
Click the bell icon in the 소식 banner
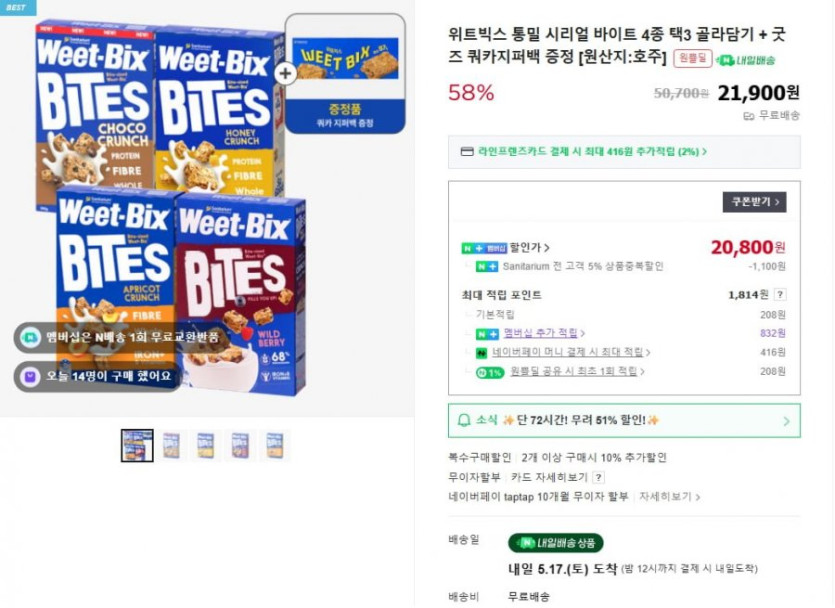click(464, 420)
